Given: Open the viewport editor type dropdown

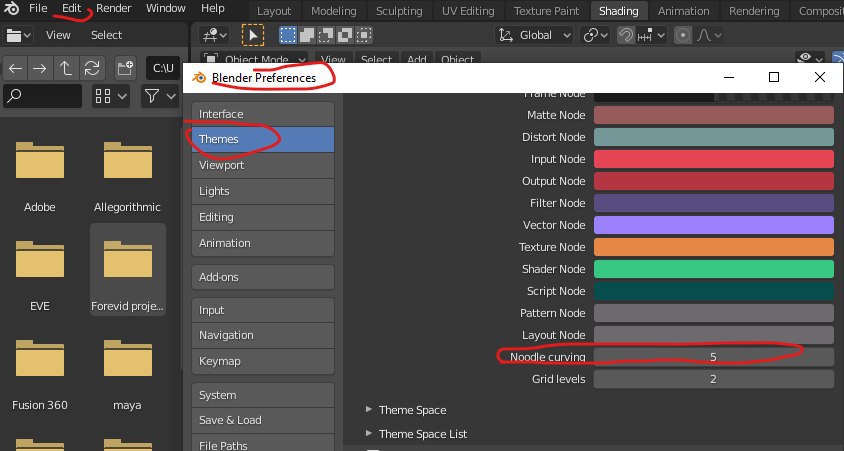Looking at the screenshot, I should 213,36.
